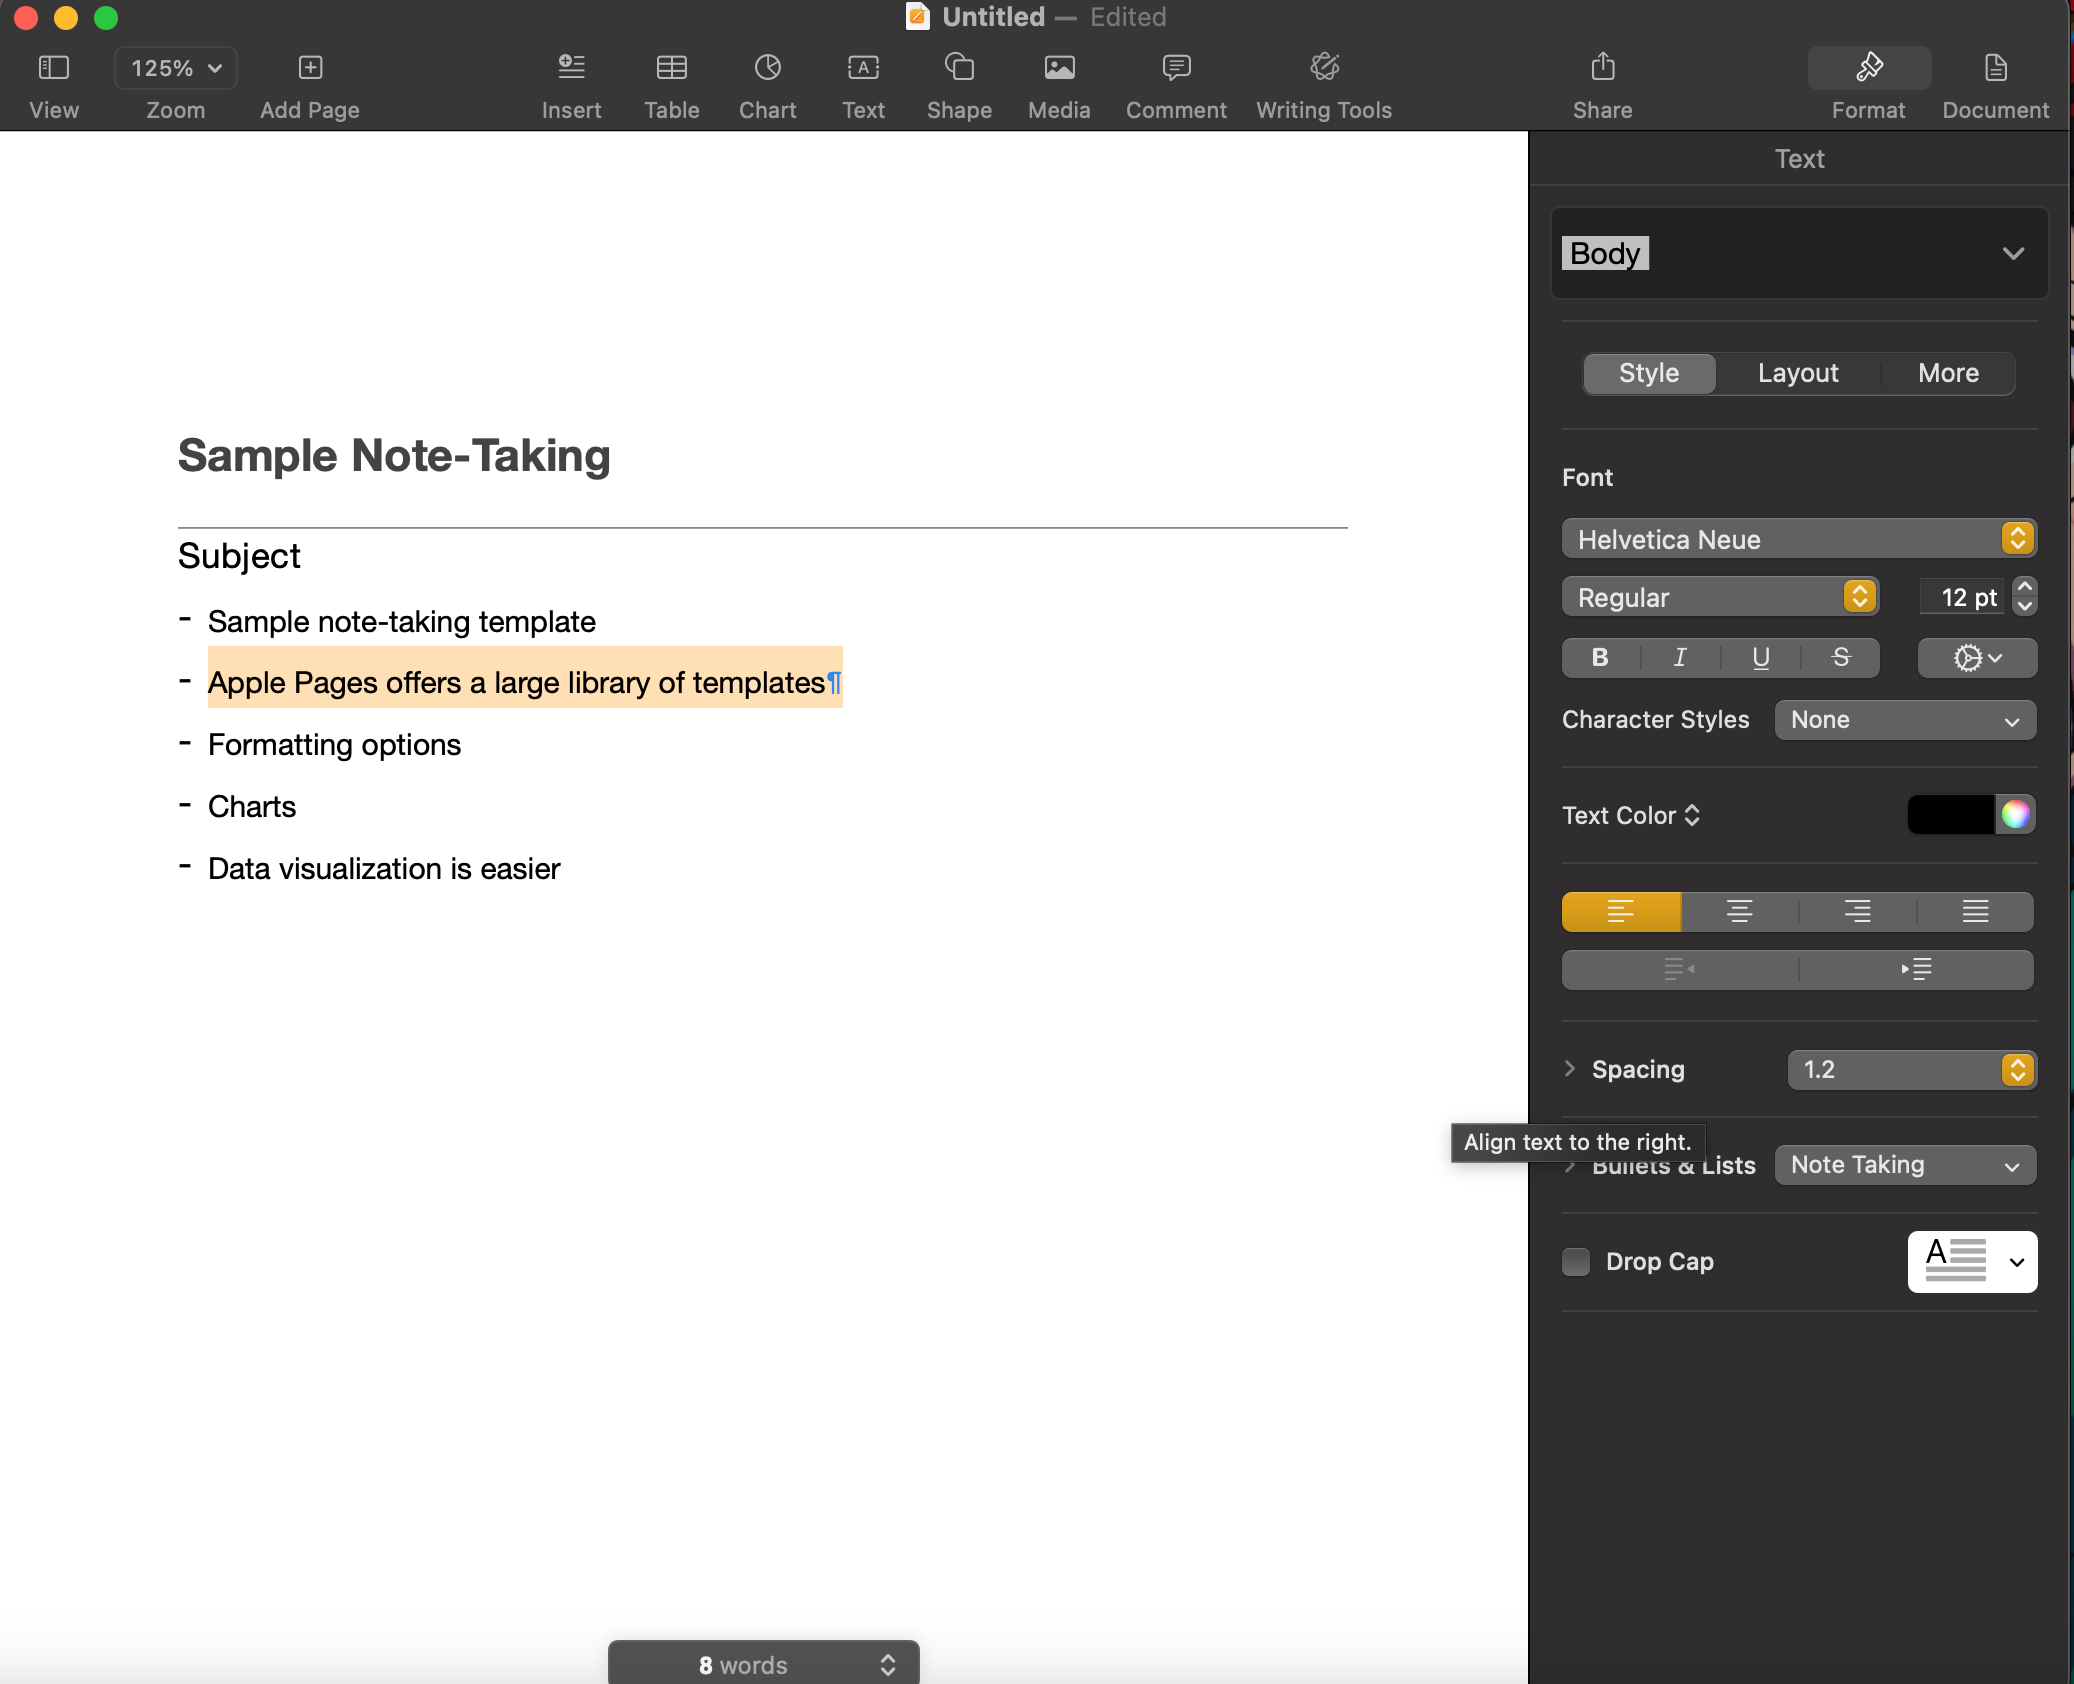Click the Pages document icon in title bar
The width and height of the screenshot is (2074, 1684).
click(x=917, y=16)
